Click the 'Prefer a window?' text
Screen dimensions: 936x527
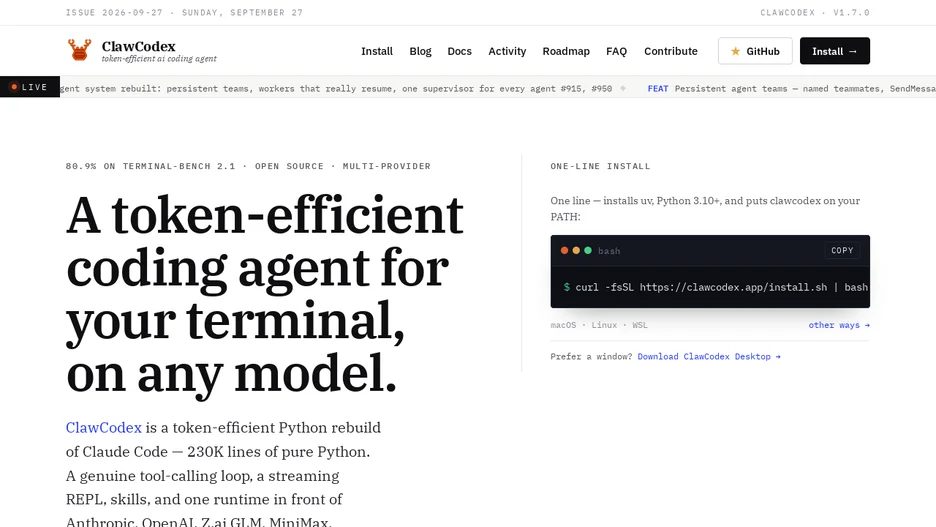(591, 356)
